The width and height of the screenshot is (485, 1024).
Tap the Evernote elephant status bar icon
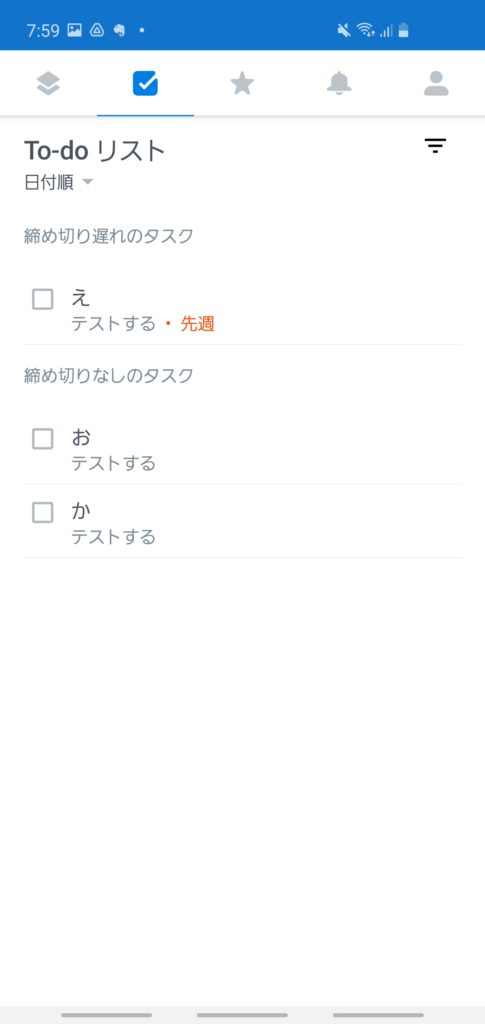click(x=119, y=30)
